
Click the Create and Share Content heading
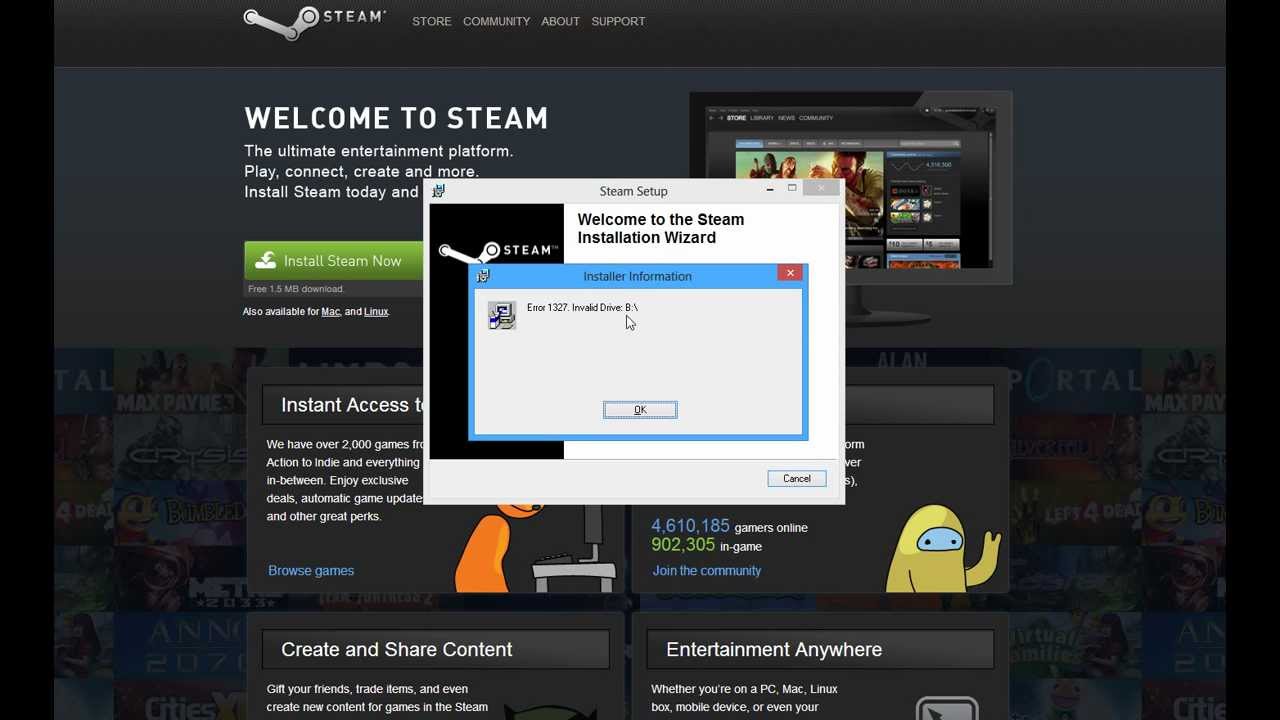[397, 650]
